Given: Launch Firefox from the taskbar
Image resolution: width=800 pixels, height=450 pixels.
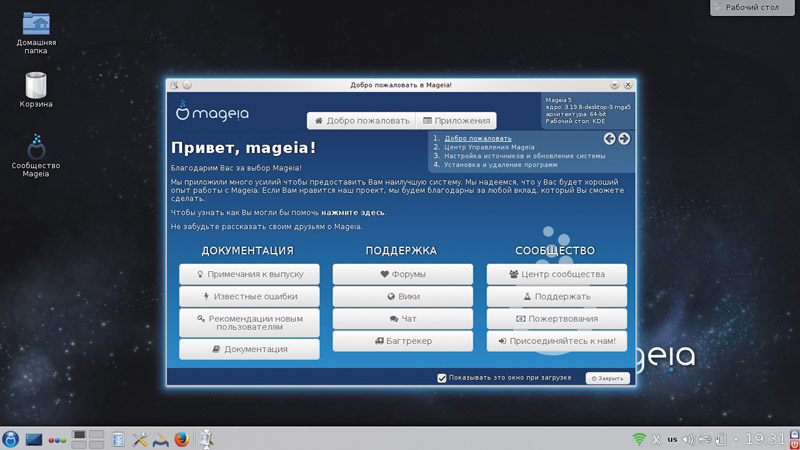Looking at the screenshot, I should click(x=181, y=439).
